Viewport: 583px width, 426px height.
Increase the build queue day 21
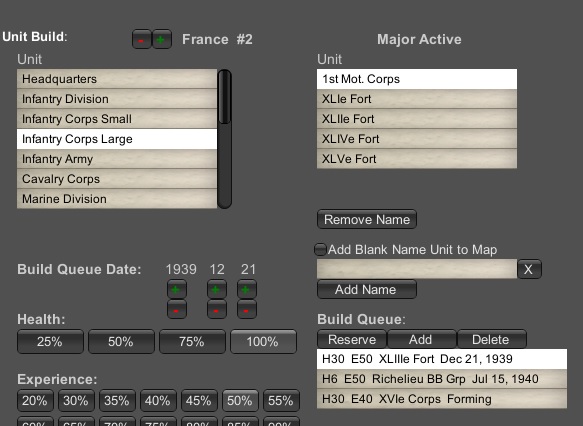pyautogui.click(x=247, y=289)
